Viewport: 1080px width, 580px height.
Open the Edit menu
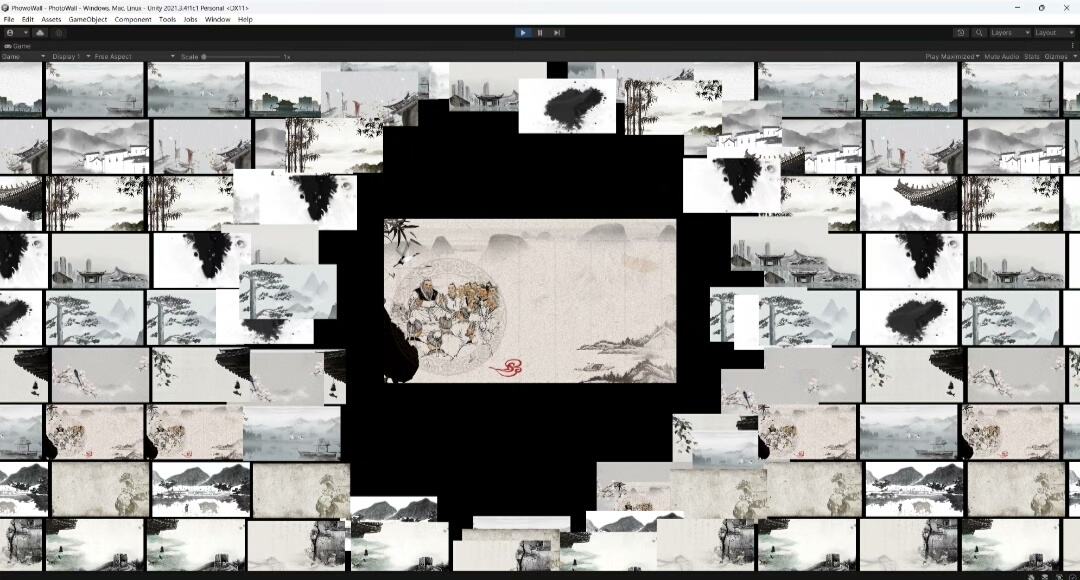[x=28, y=19]
